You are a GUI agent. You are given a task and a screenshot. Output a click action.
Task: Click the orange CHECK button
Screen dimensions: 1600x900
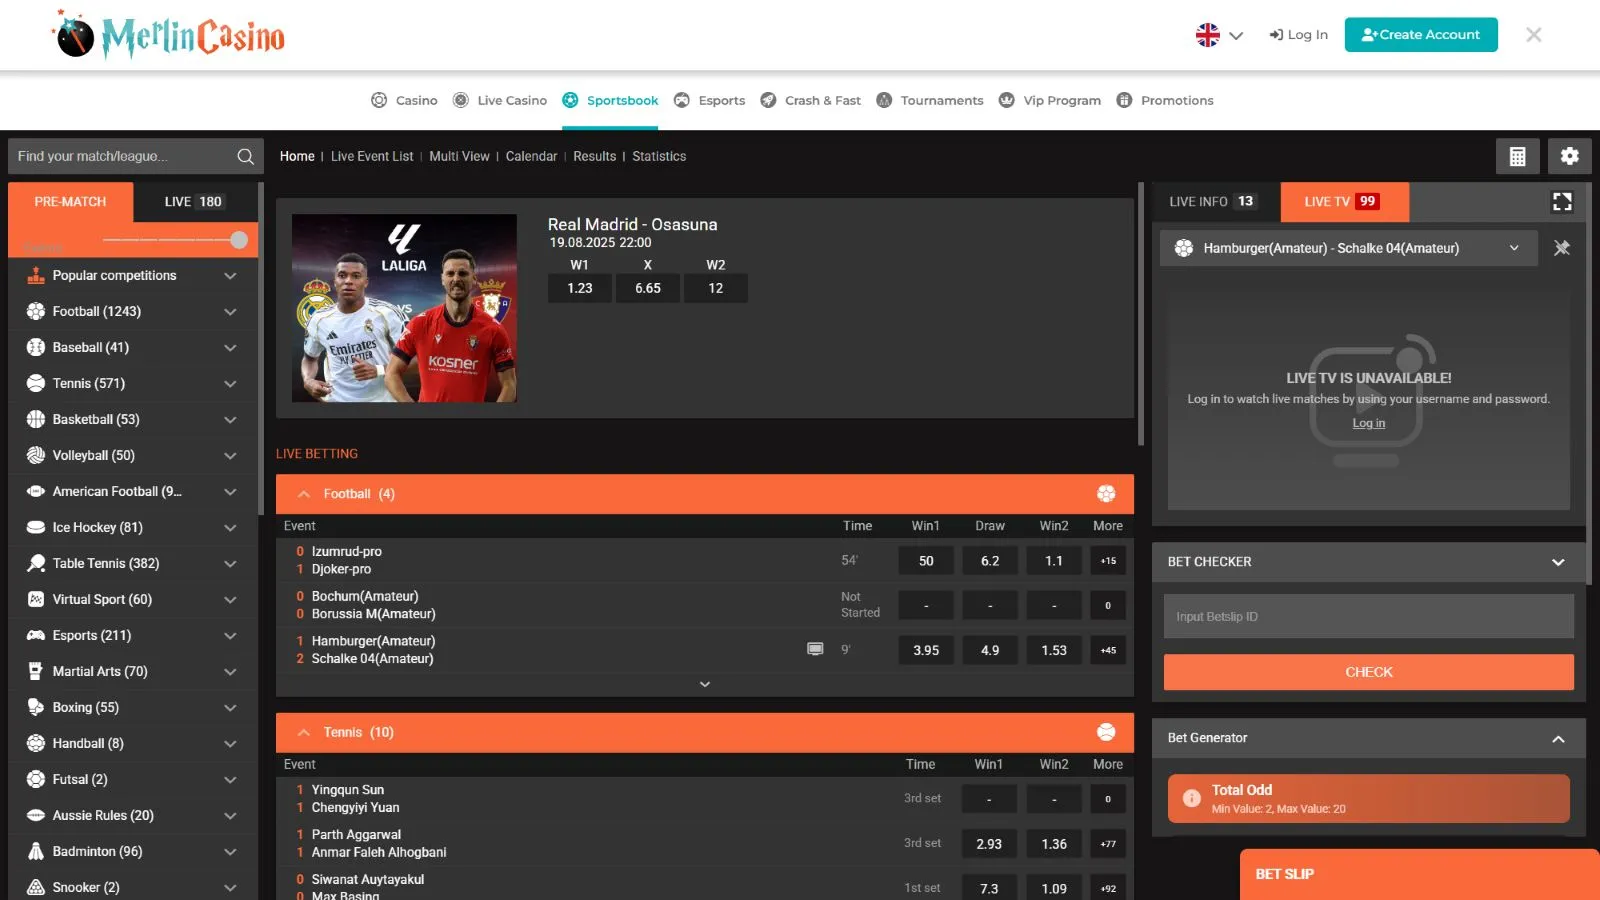(1368, 672)
